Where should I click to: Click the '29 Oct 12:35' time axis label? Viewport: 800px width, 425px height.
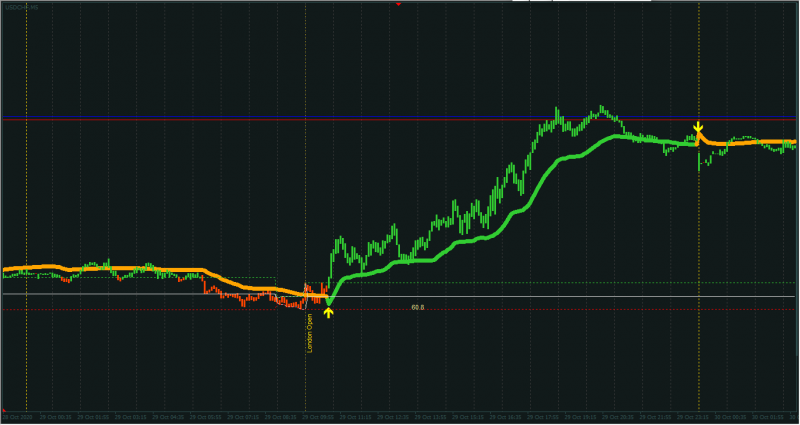394,417
